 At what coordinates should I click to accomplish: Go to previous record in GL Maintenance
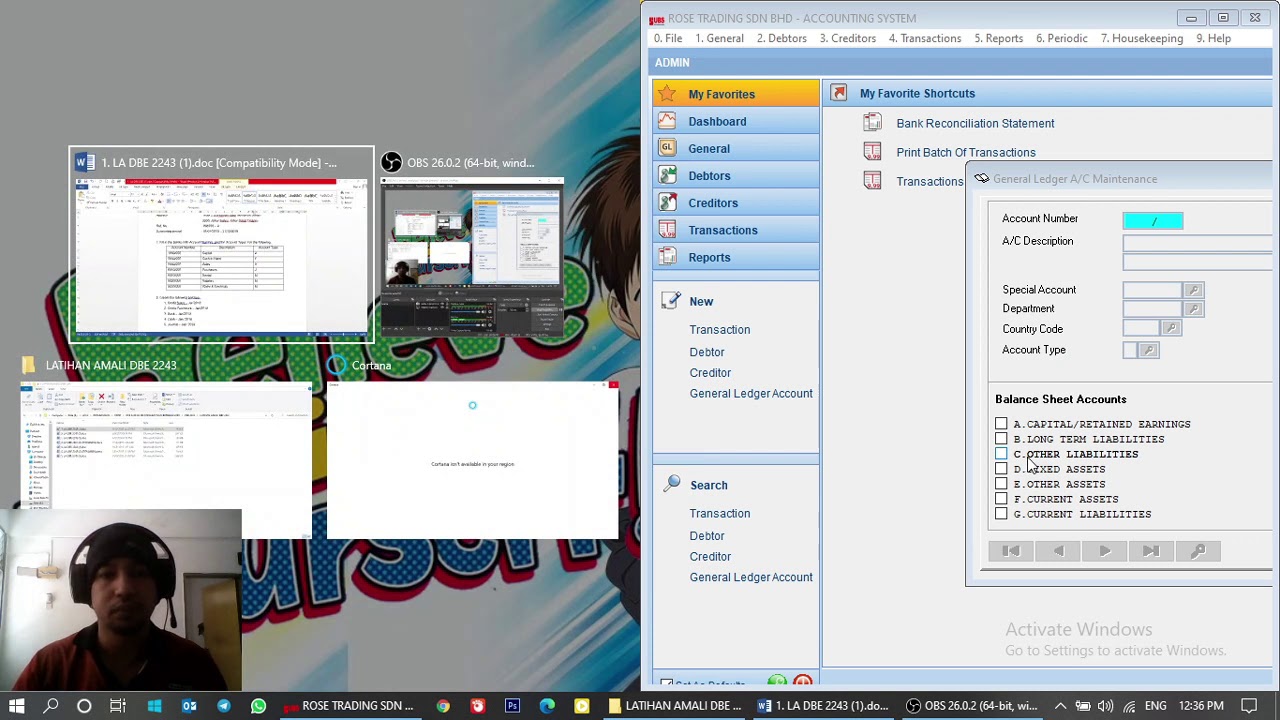click(1058, 551)
